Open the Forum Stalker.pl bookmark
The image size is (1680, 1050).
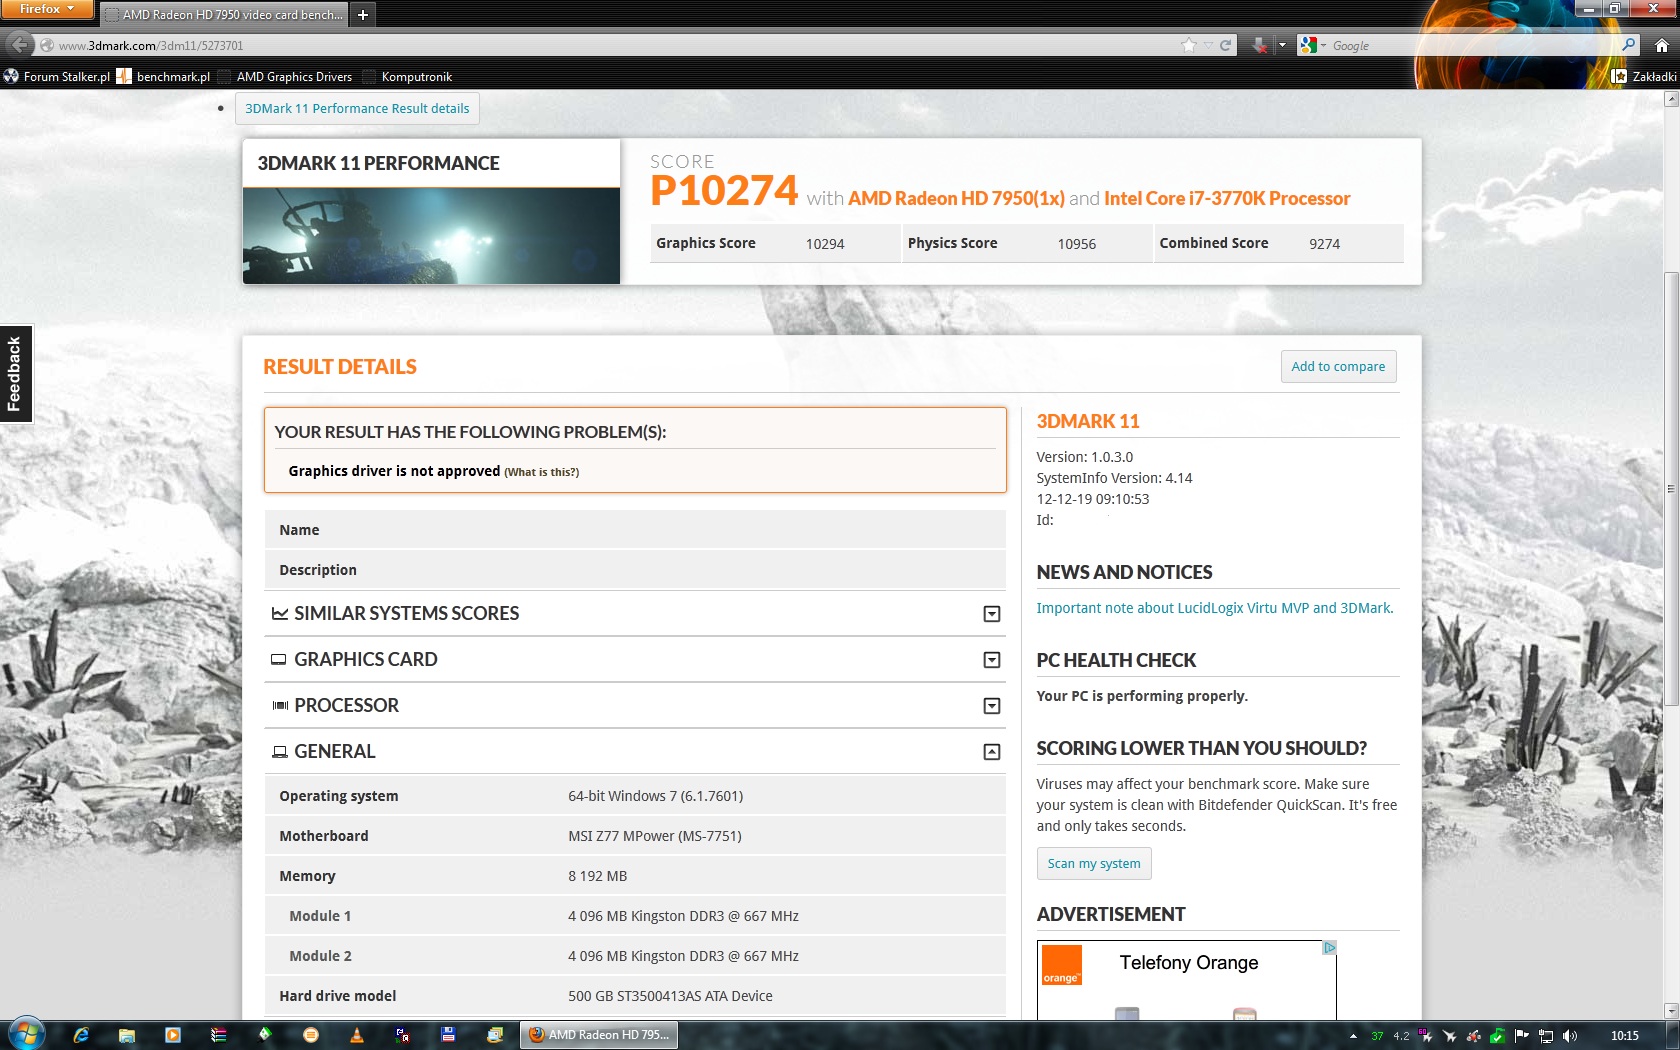57,76
